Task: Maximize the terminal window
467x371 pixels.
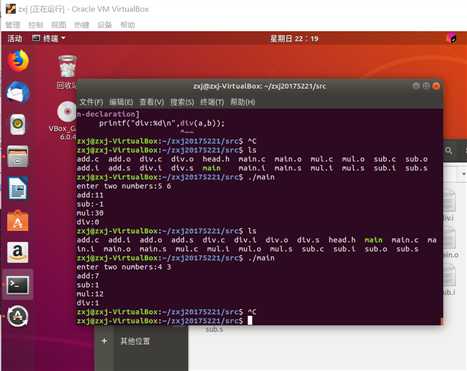Action: click(426, 86)
